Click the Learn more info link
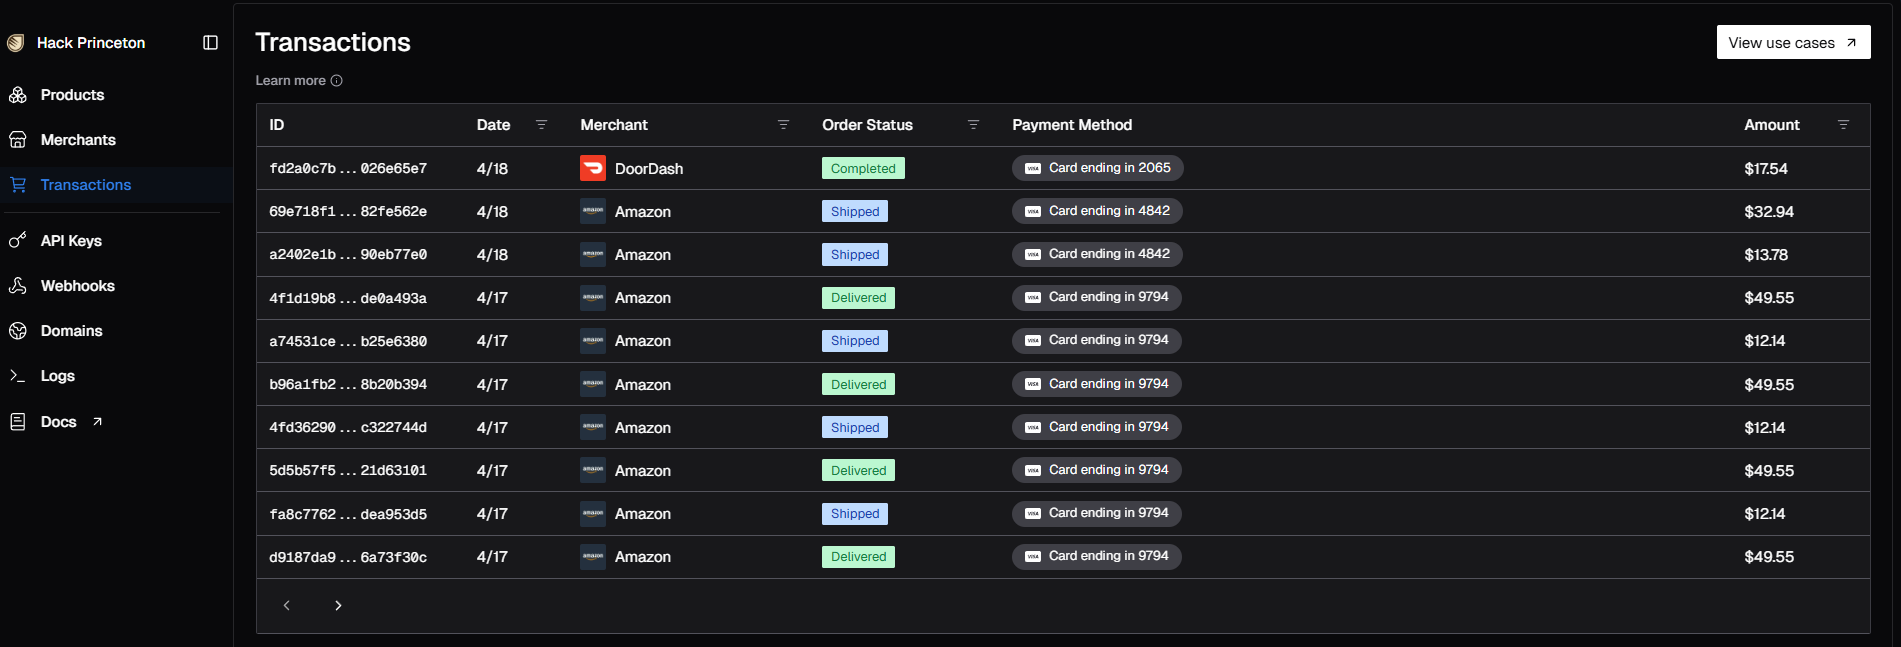This screenshot has height=647, width=1901. click(299, 81)
